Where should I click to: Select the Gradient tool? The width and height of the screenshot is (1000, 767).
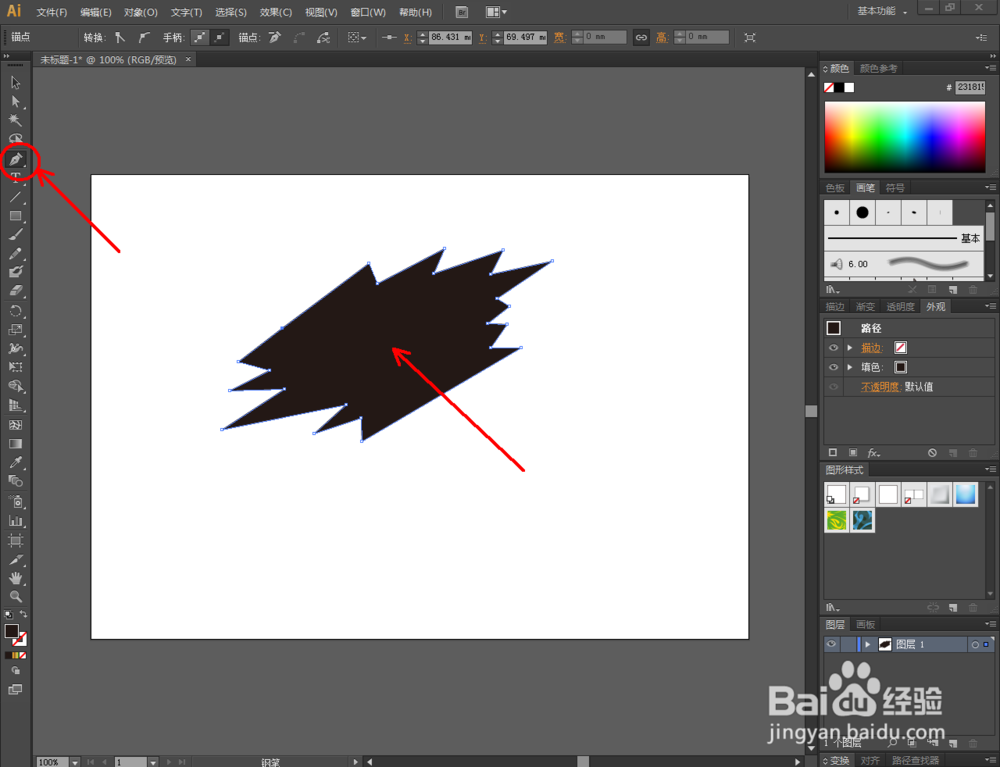point(15,444)
